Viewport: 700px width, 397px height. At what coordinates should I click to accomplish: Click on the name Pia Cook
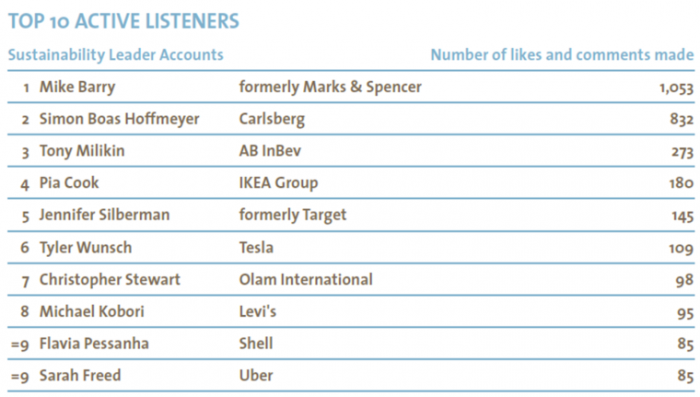pyautogui.click(x=69, y=183)
